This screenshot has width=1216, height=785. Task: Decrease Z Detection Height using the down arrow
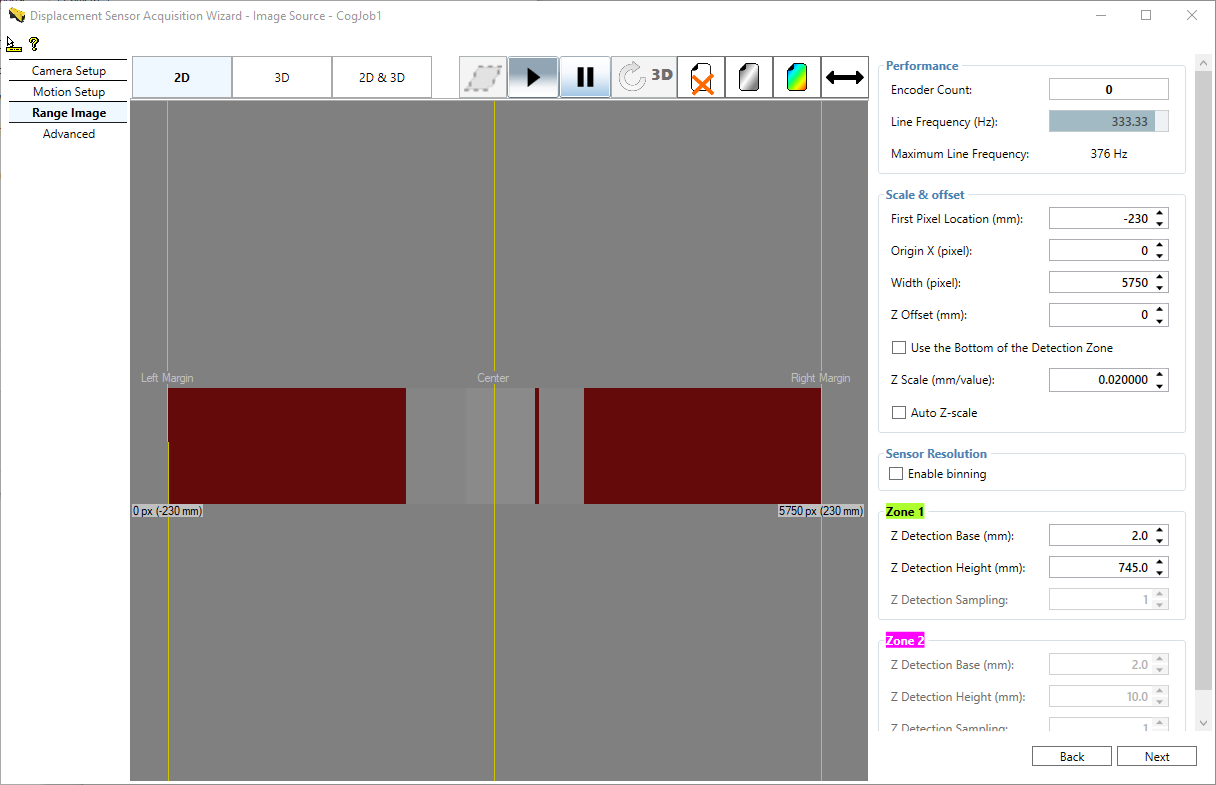(x=1162, y=571)
